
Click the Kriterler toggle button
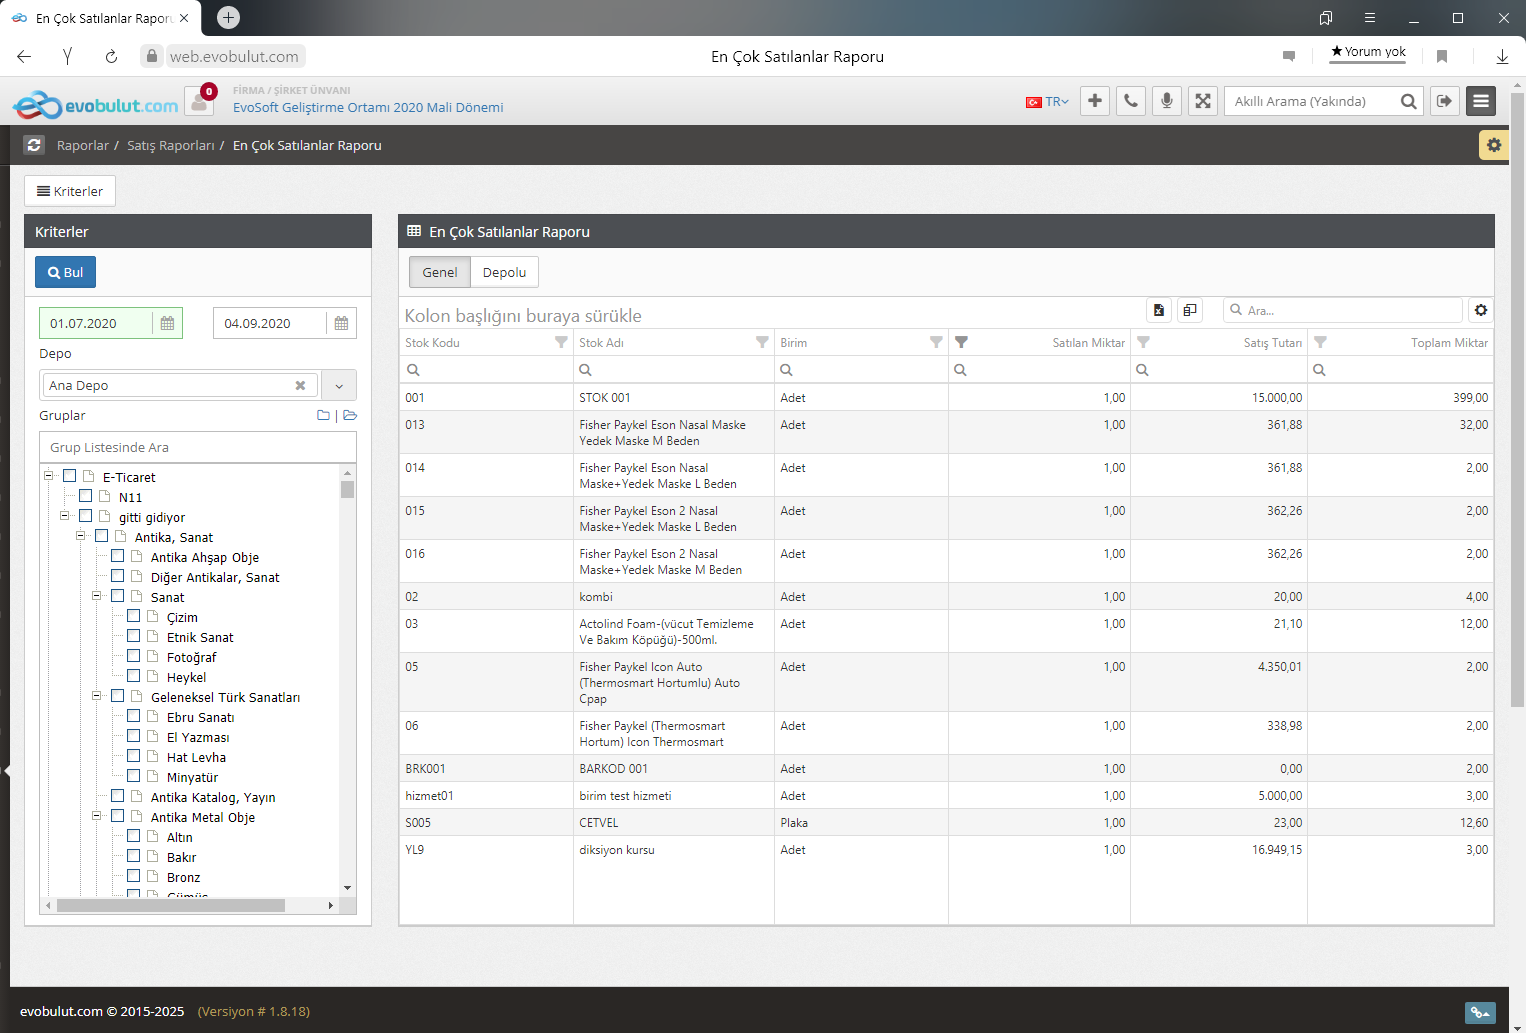(x=70, y=191)
